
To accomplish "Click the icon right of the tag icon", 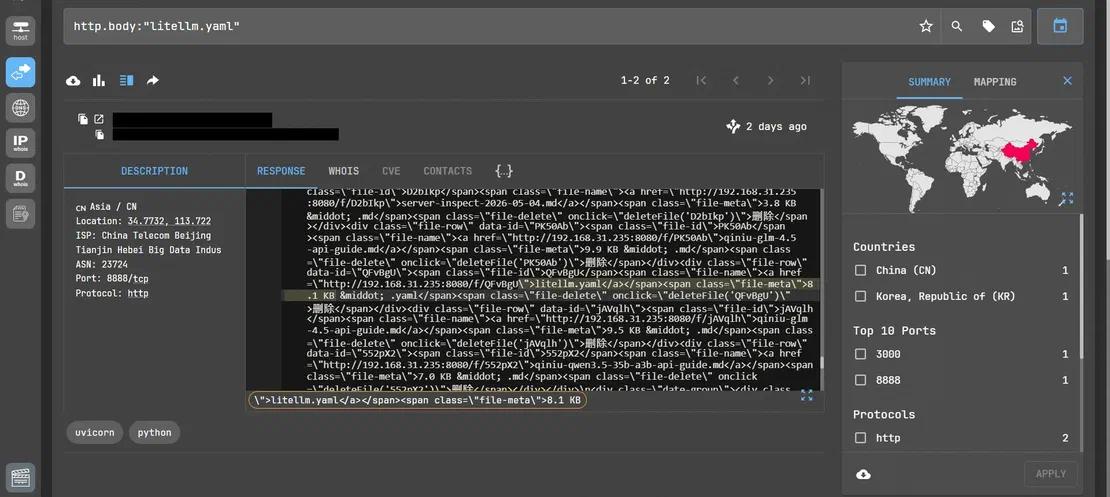I will point(1018,26).
